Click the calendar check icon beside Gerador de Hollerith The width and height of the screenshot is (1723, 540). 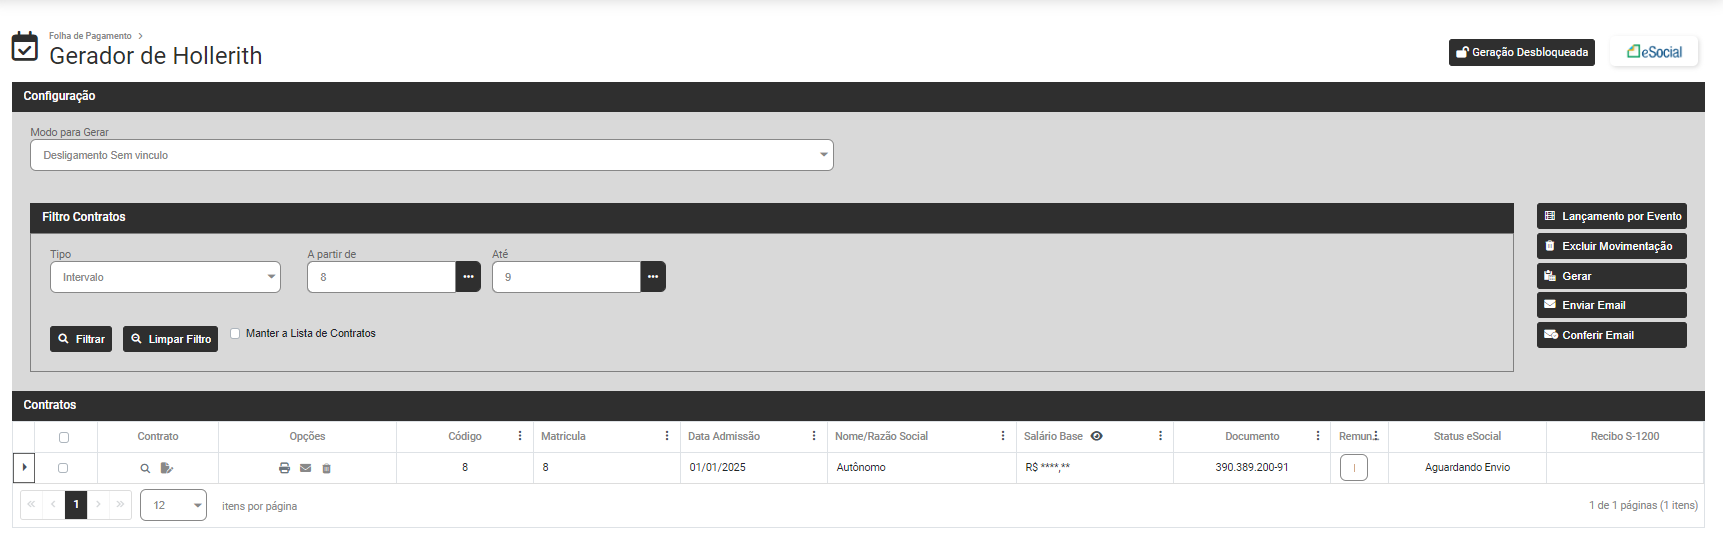[x=25, y=46]
